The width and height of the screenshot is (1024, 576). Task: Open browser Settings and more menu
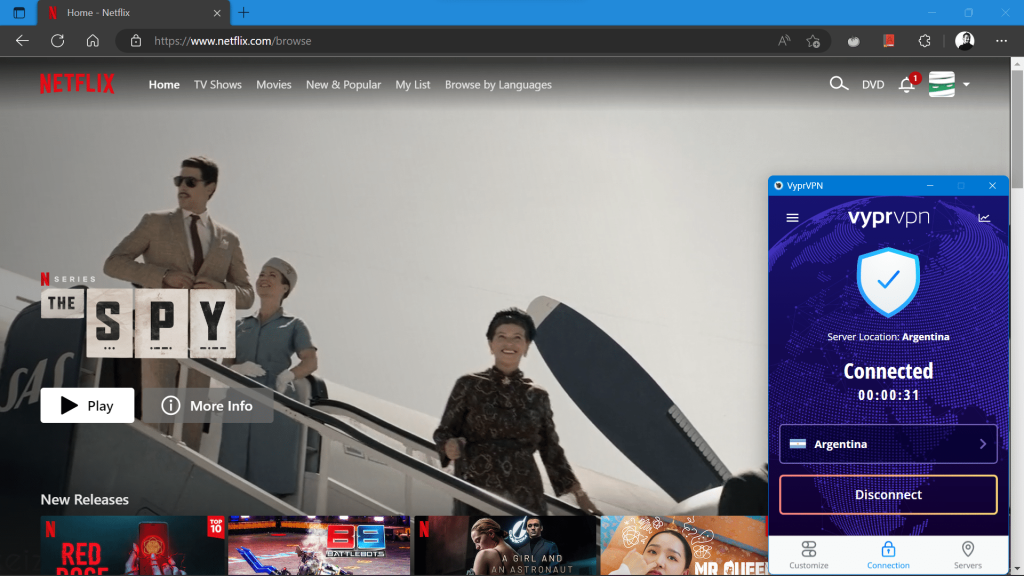click(1001, 40)
